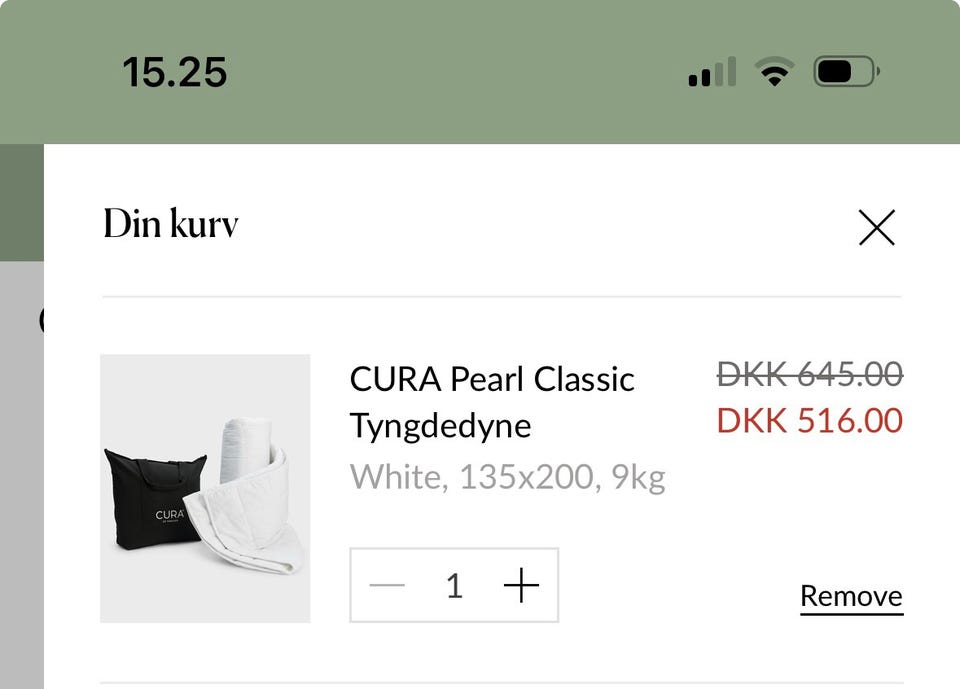The image size is (960, 689).
Task: Tap the green page header strip beside drawer
Action: click(20, 200)
